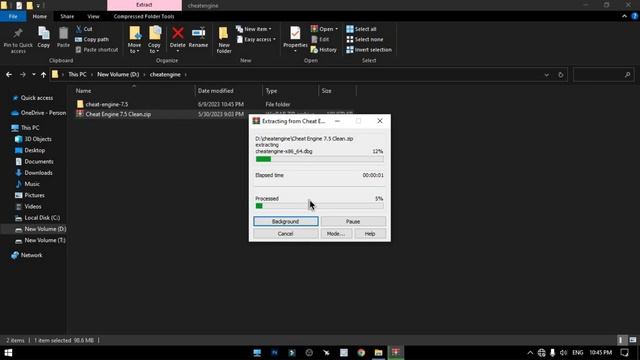Open Documents in sidebar
The height and width of the screenshot is (360, 640).
39,162
